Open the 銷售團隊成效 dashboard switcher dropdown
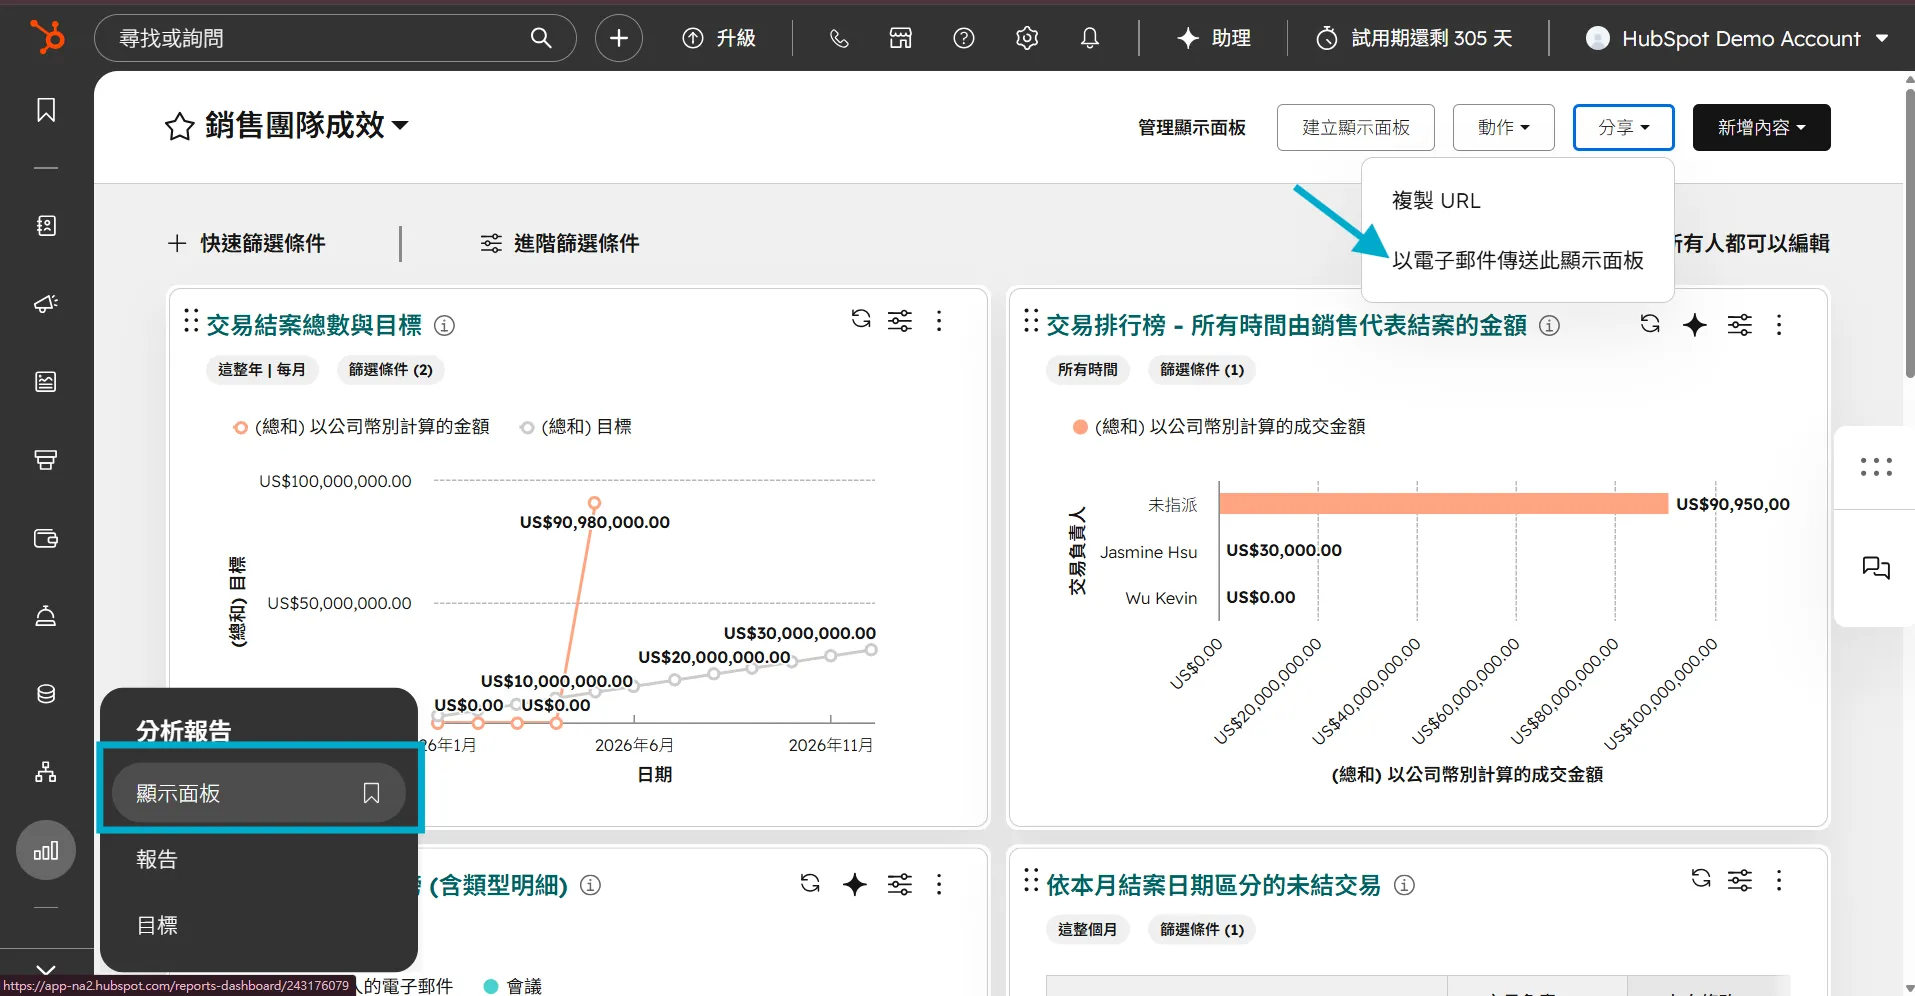Viewport: 1915px width, 996px height. point(307,126)
